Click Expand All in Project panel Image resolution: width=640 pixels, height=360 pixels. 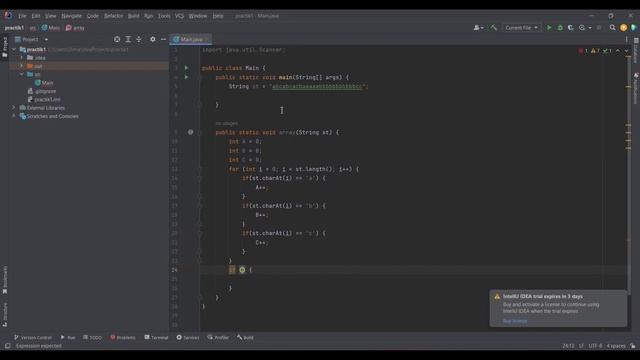(x=128, y=39)
